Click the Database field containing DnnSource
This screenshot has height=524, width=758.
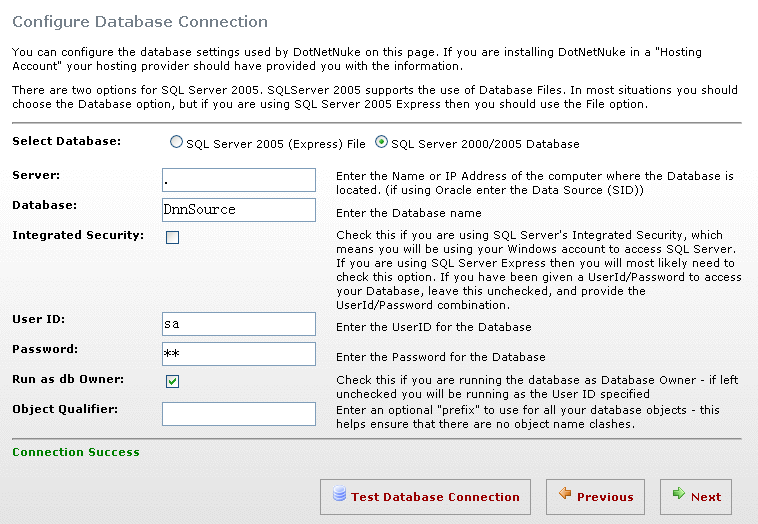[x=239, y=210]
